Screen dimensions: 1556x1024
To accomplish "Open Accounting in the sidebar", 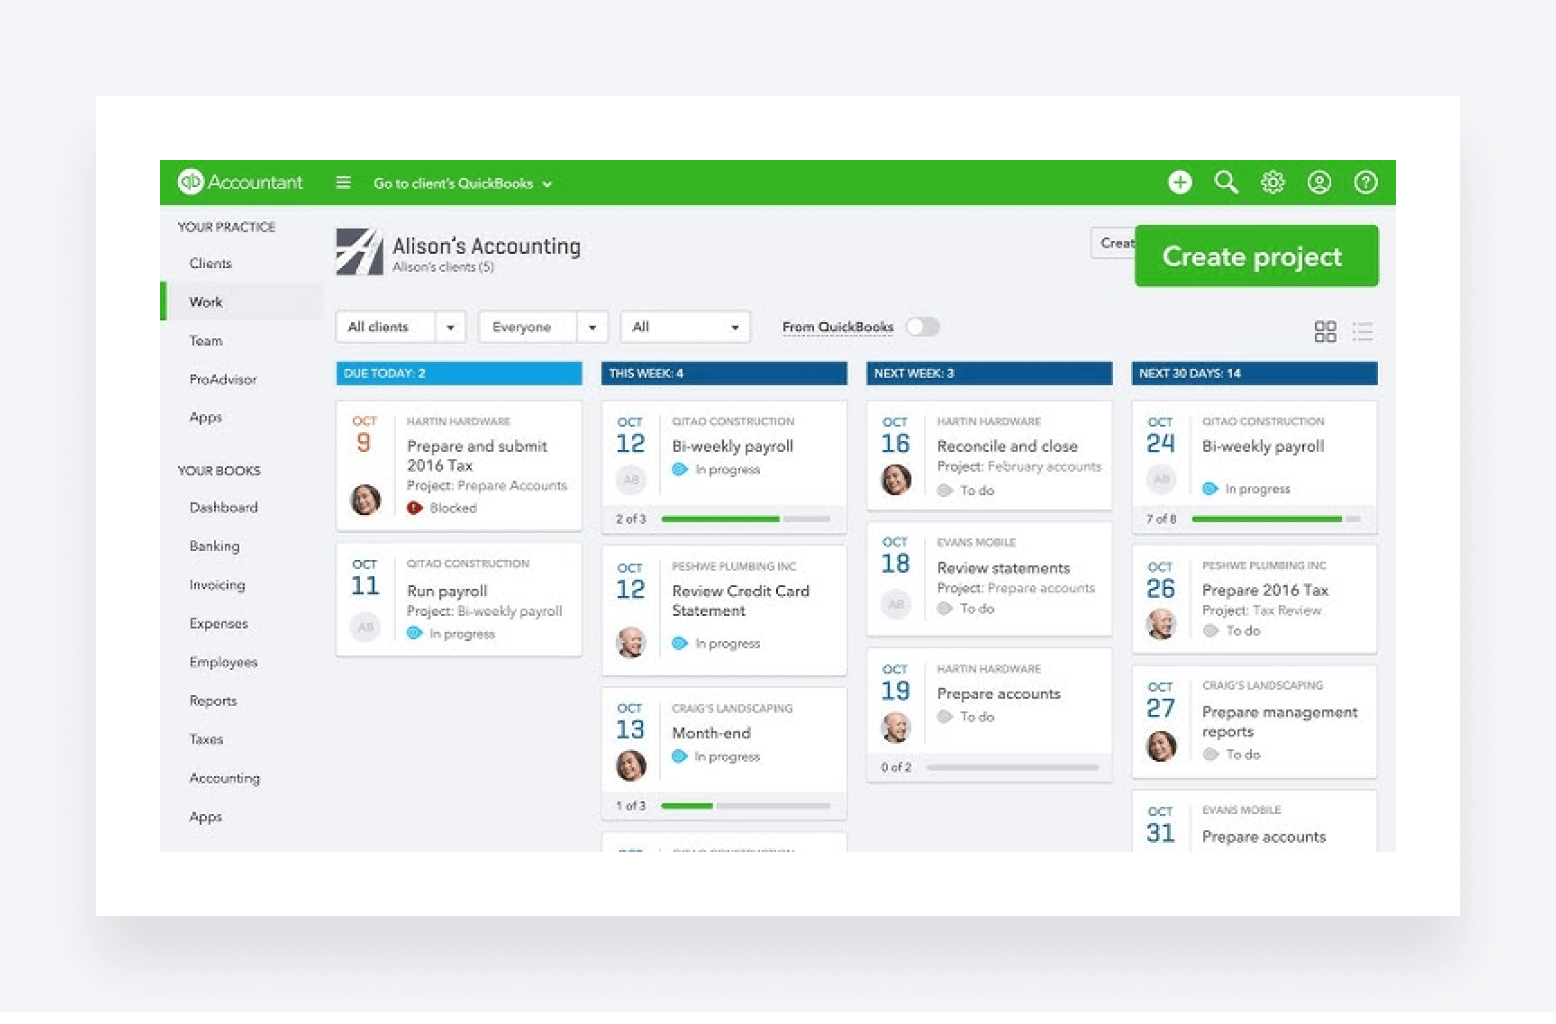I will (224, 778).
